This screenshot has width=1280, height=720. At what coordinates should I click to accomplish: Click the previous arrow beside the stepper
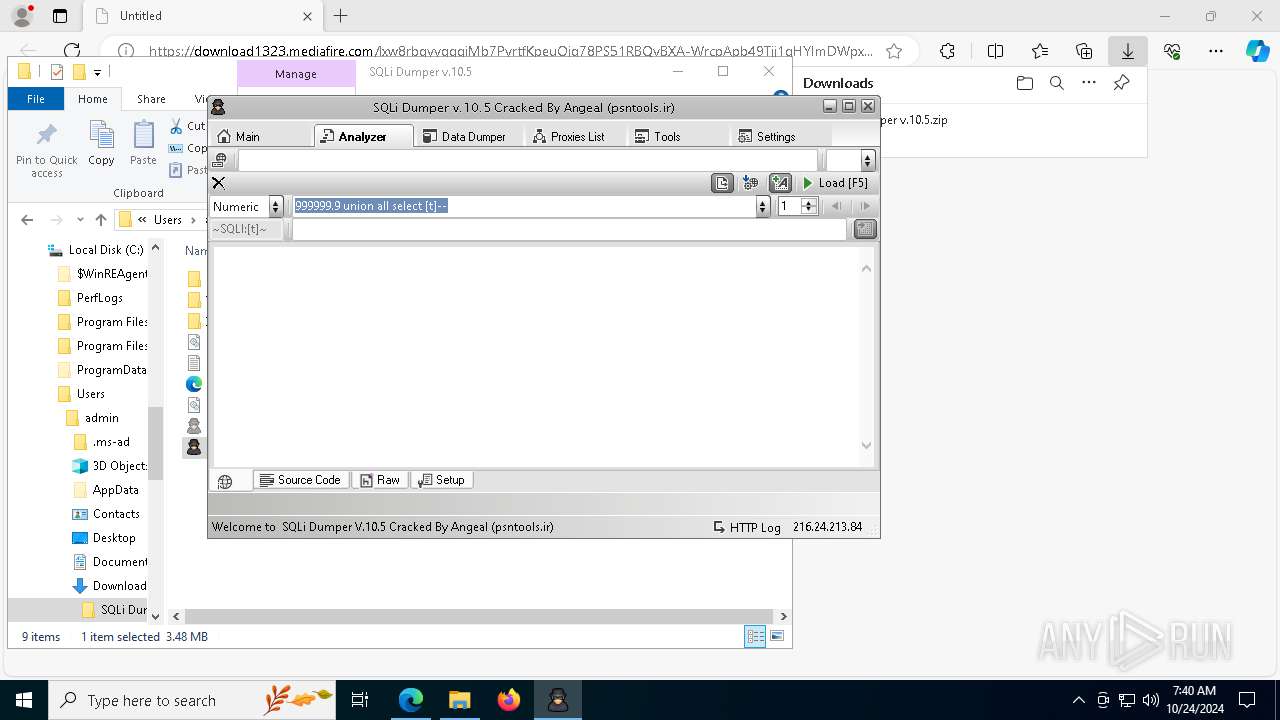(837, 207)
